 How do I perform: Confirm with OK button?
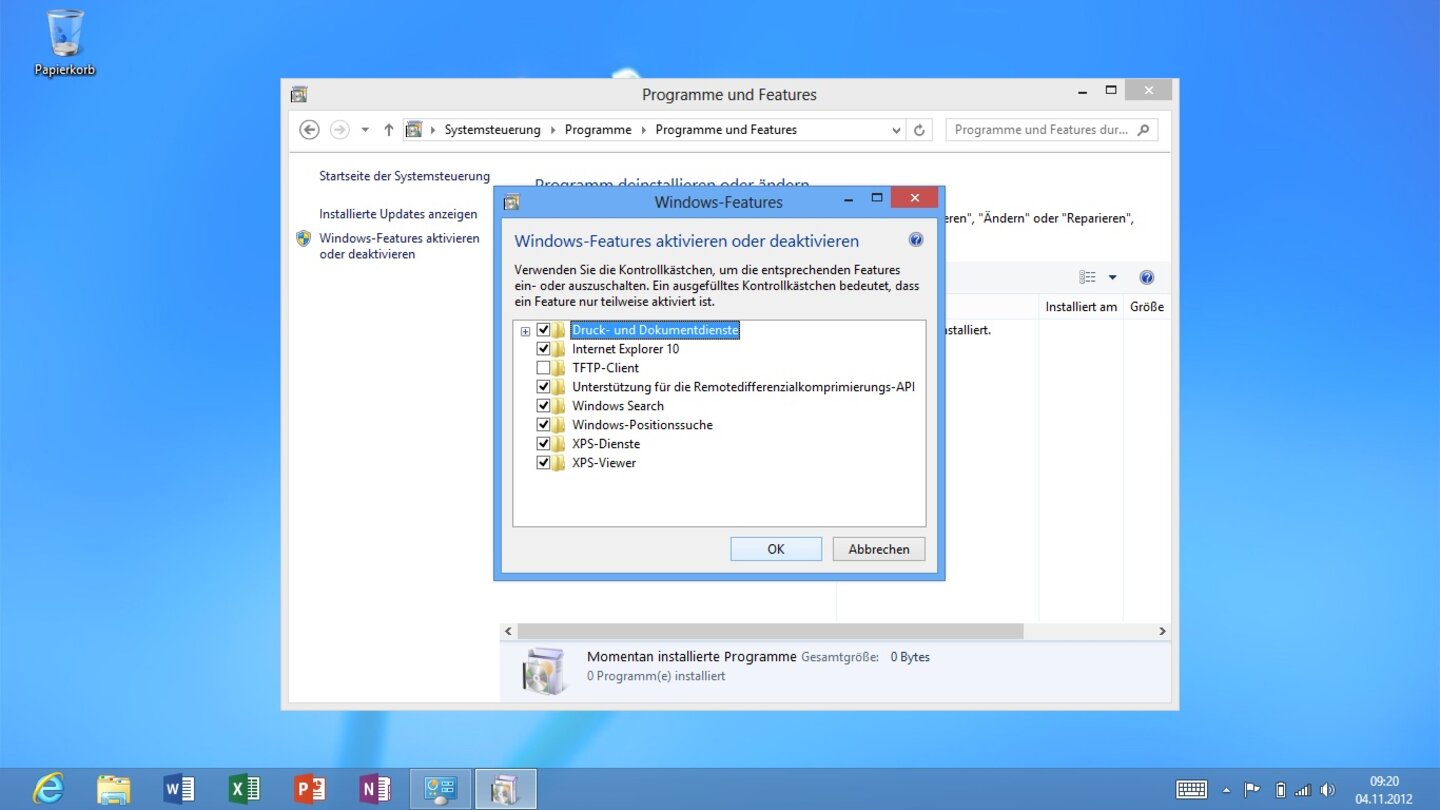click(x=776, y=549)
